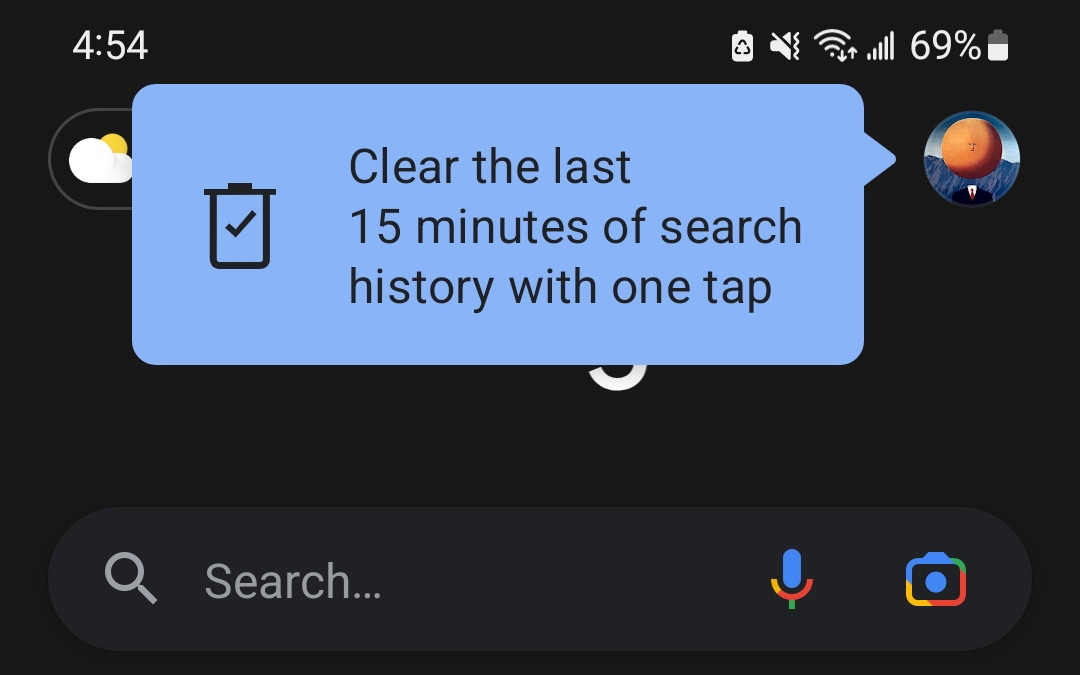The width and height of the screenshot is (1080, 675).
Task: Tap the Wi-Fi status icon
Action: click(835, 45)
